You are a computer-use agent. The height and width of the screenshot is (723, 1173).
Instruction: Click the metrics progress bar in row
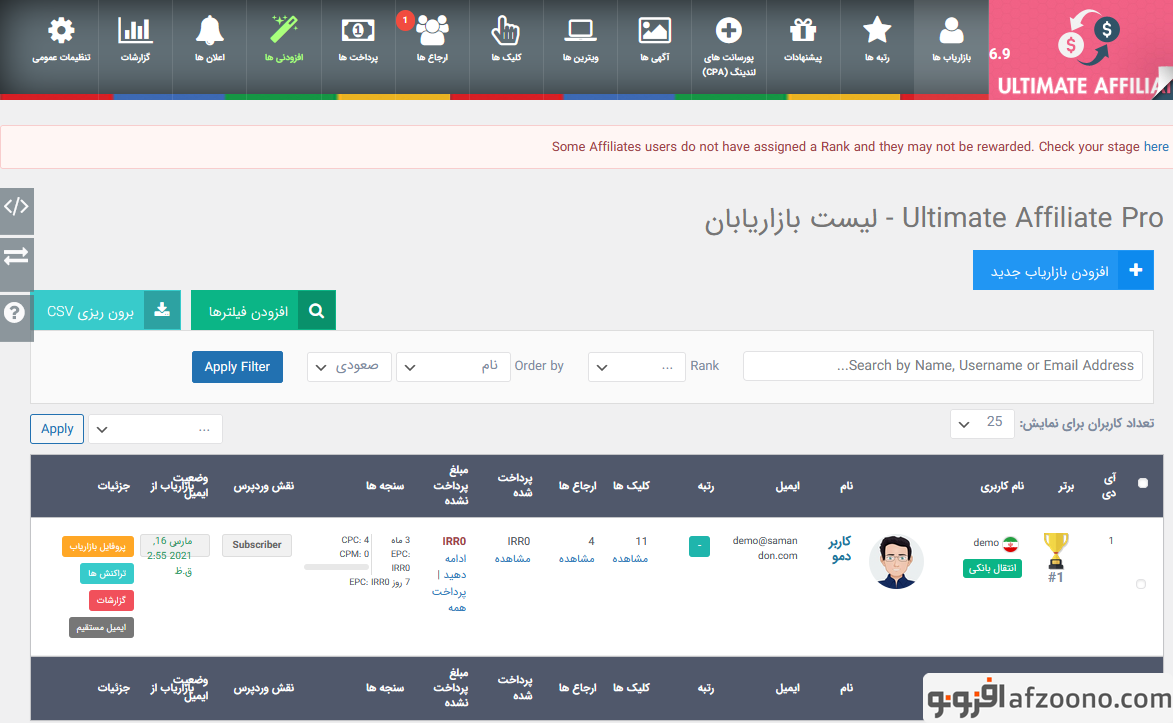pos(337,567)
